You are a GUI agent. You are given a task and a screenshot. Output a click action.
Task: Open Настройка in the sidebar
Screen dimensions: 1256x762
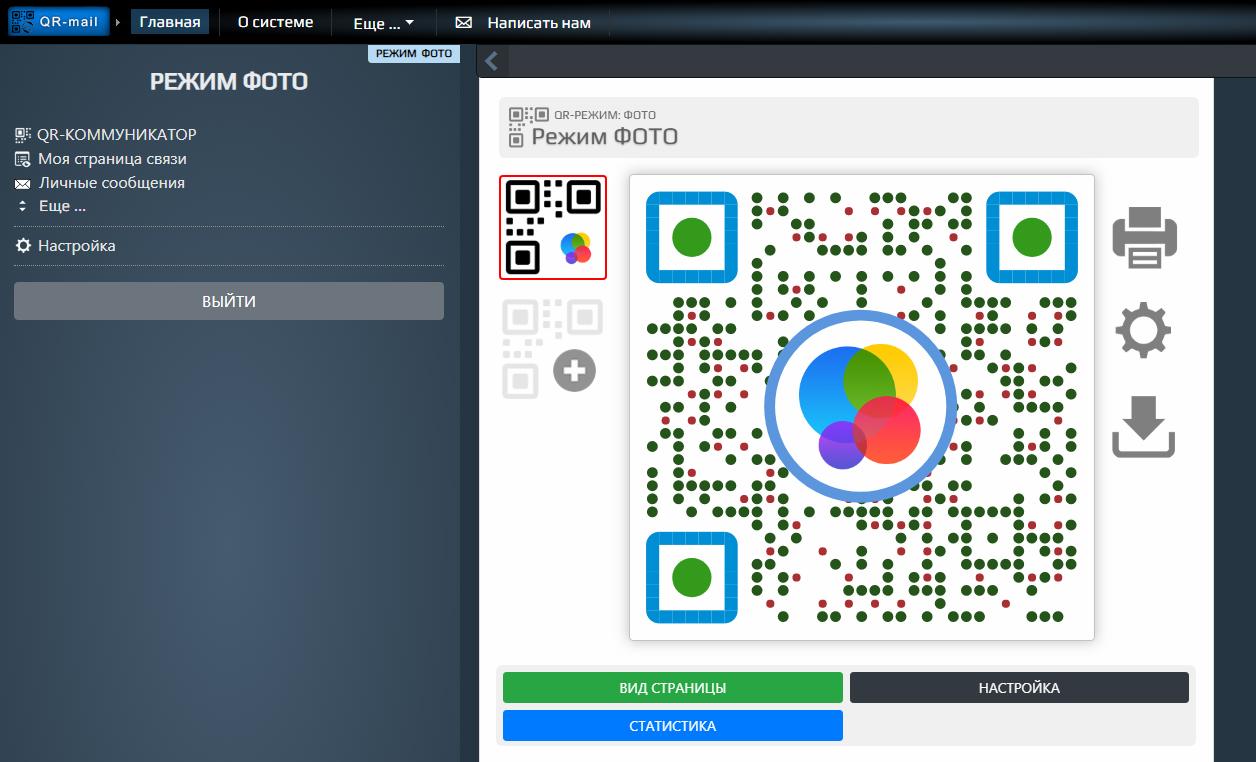[x=77, y=245]
